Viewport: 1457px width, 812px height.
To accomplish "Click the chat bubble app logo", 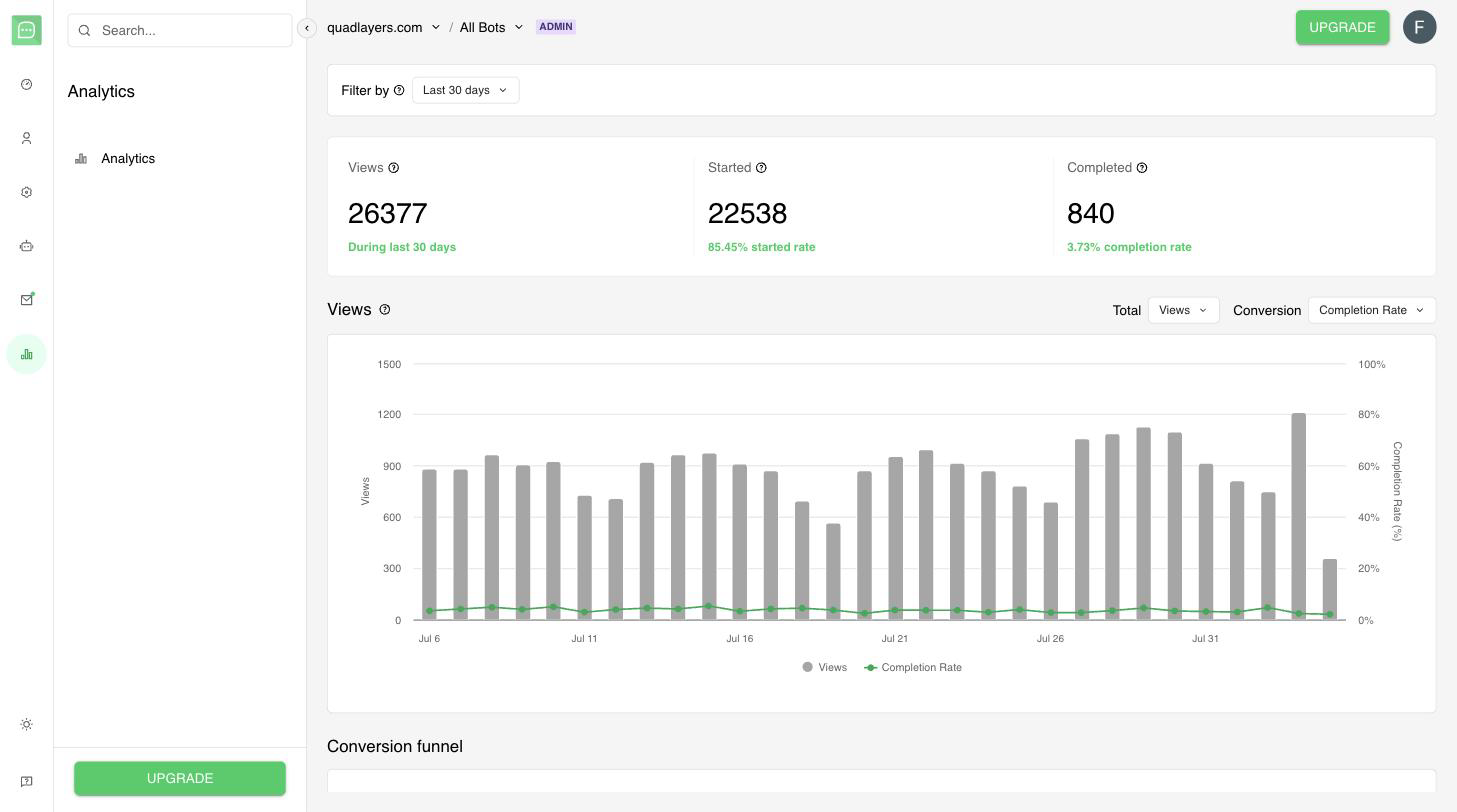I will click(27, 30).
